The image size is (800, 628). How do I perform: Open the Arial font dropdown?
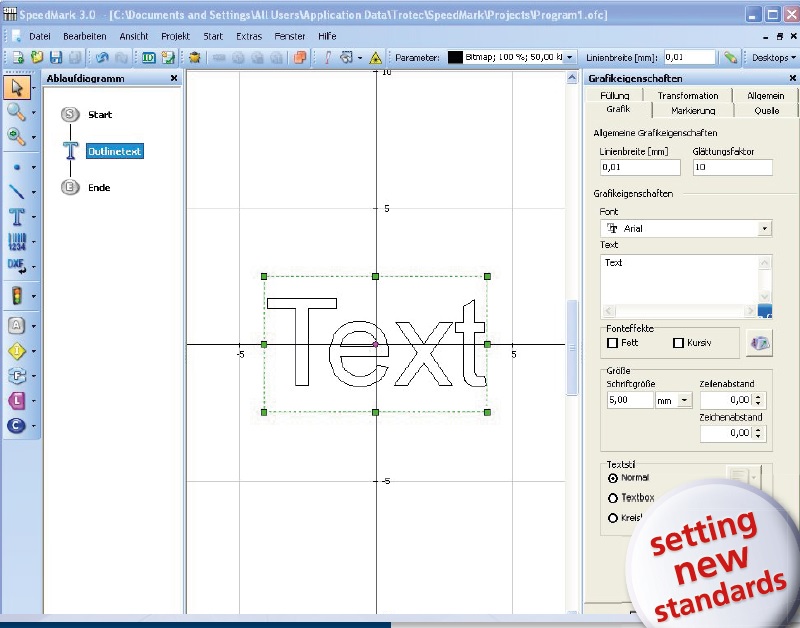[x=764, y=229]
